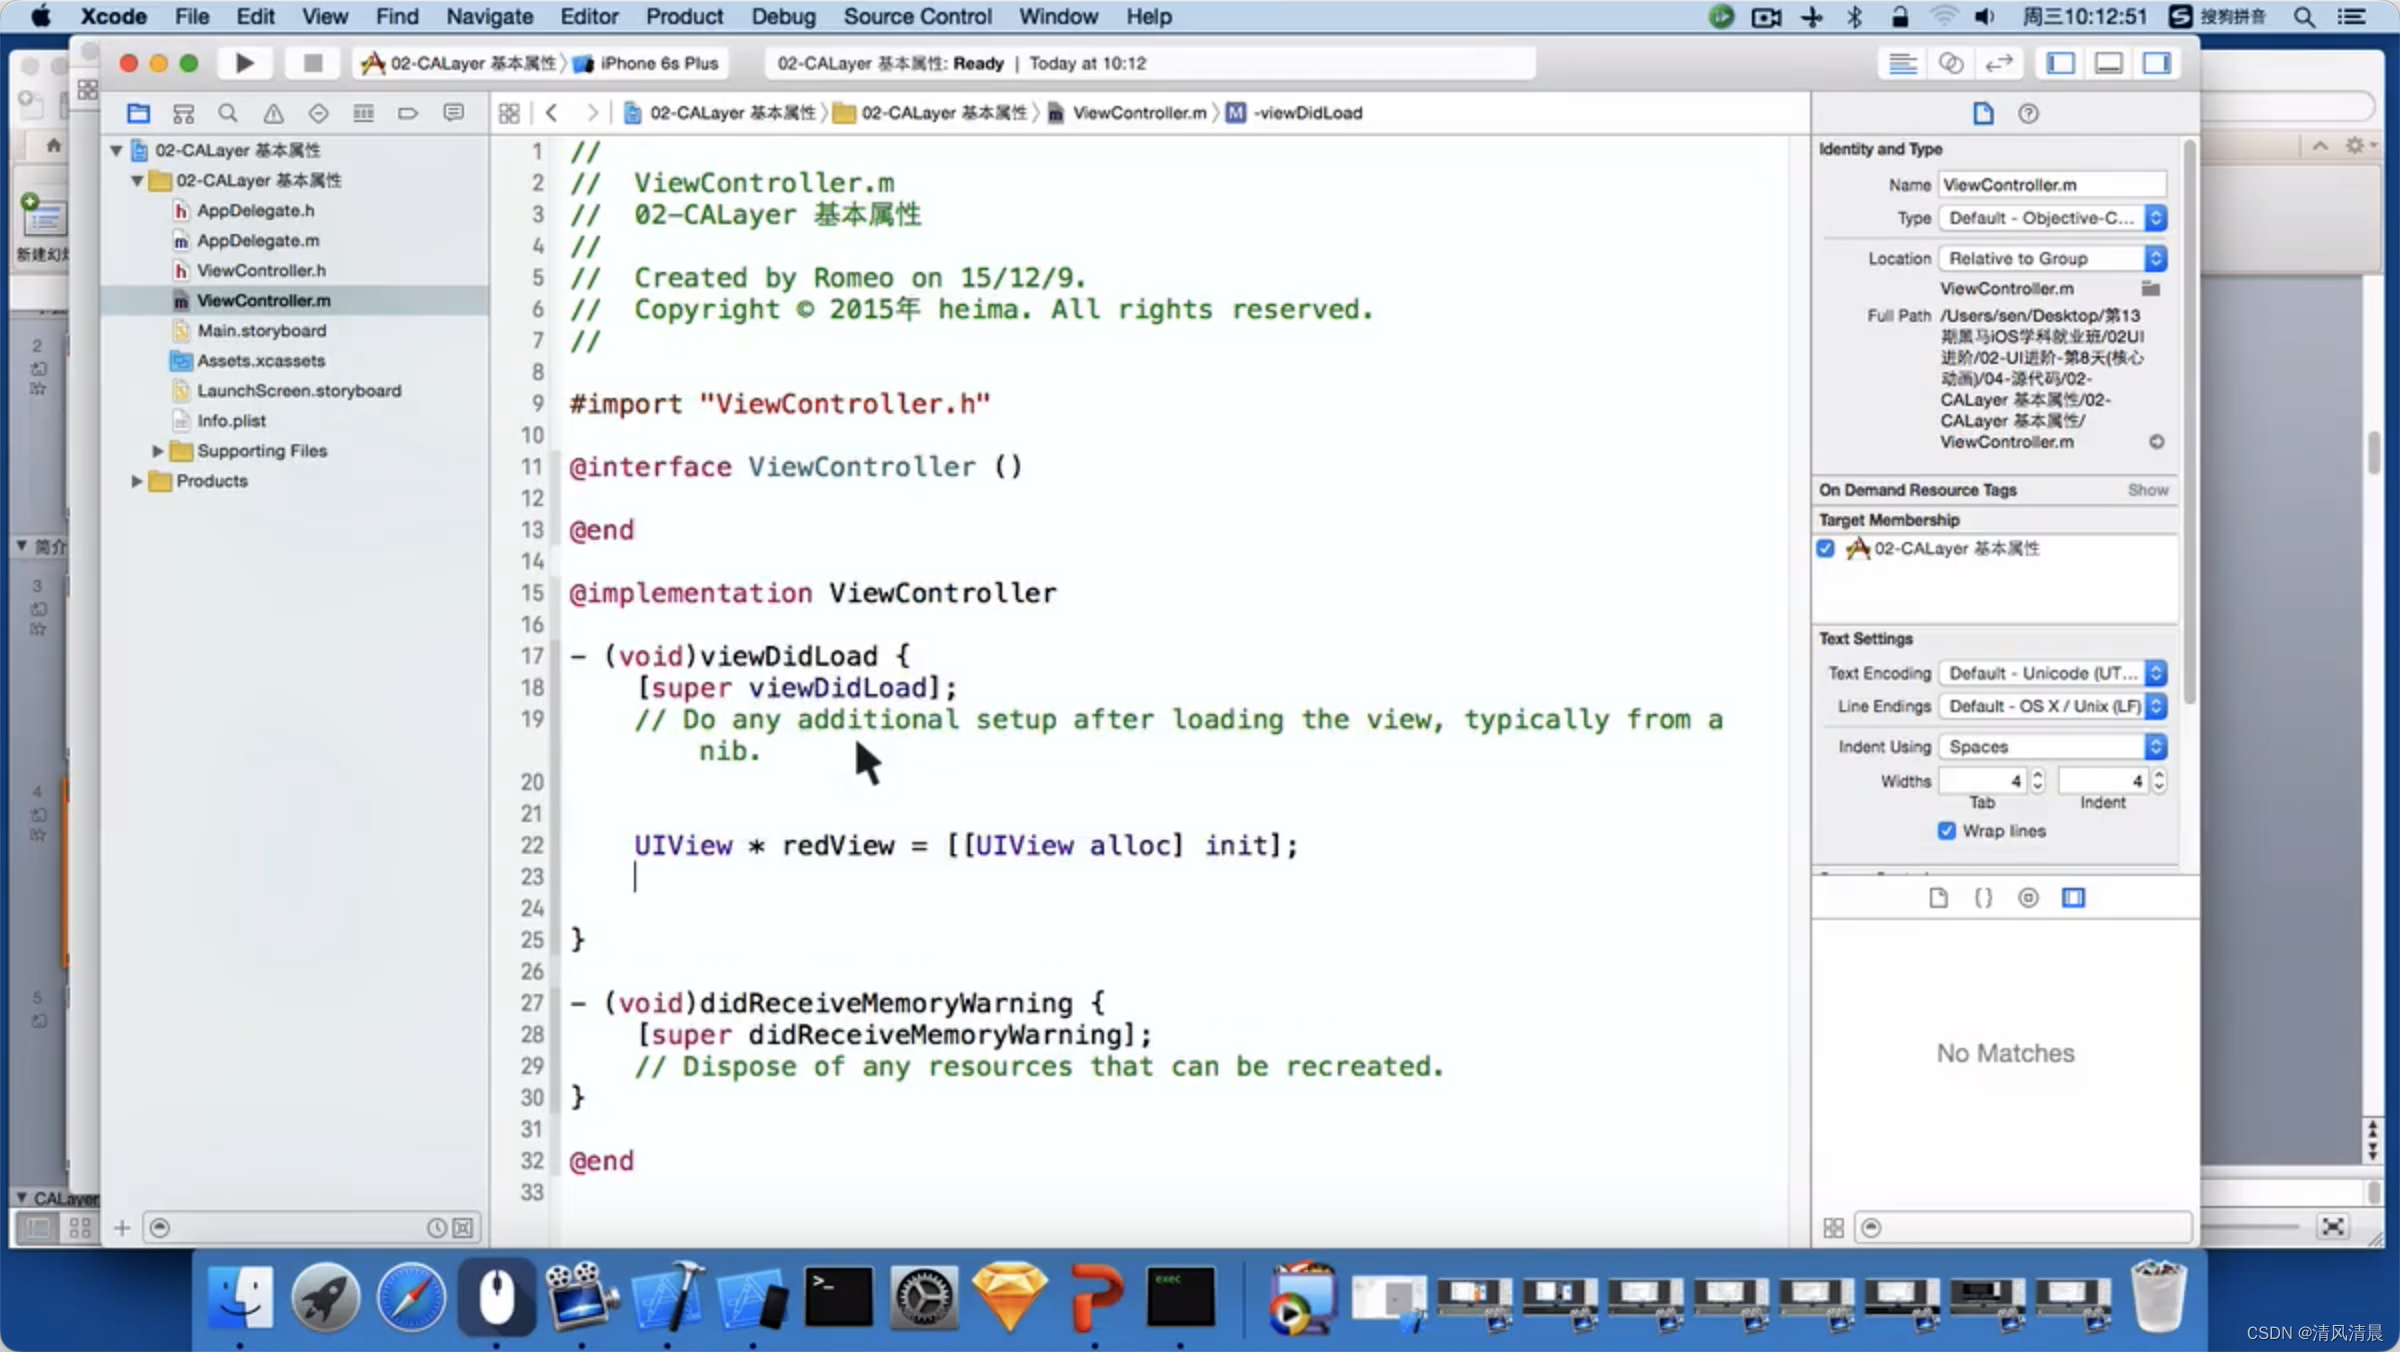Viewport: 2400px width, 1352px height.
Task: Open the Indent Using dropdown
Action: [2053, 746]
